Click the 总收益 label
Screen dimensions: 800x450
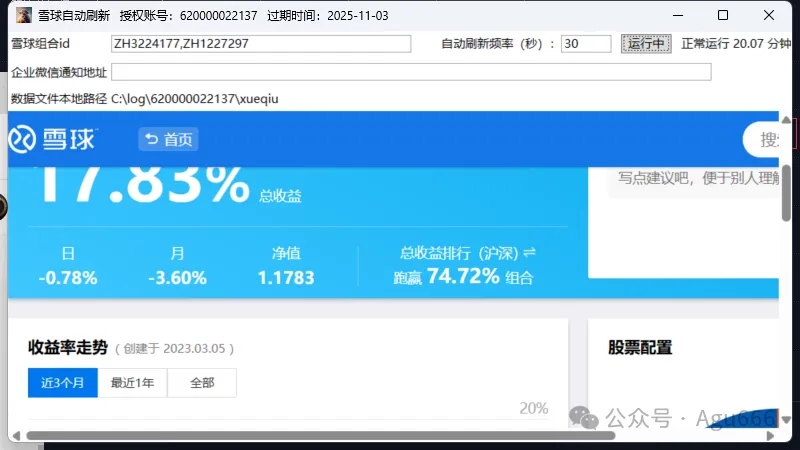(x=280, y=196)
